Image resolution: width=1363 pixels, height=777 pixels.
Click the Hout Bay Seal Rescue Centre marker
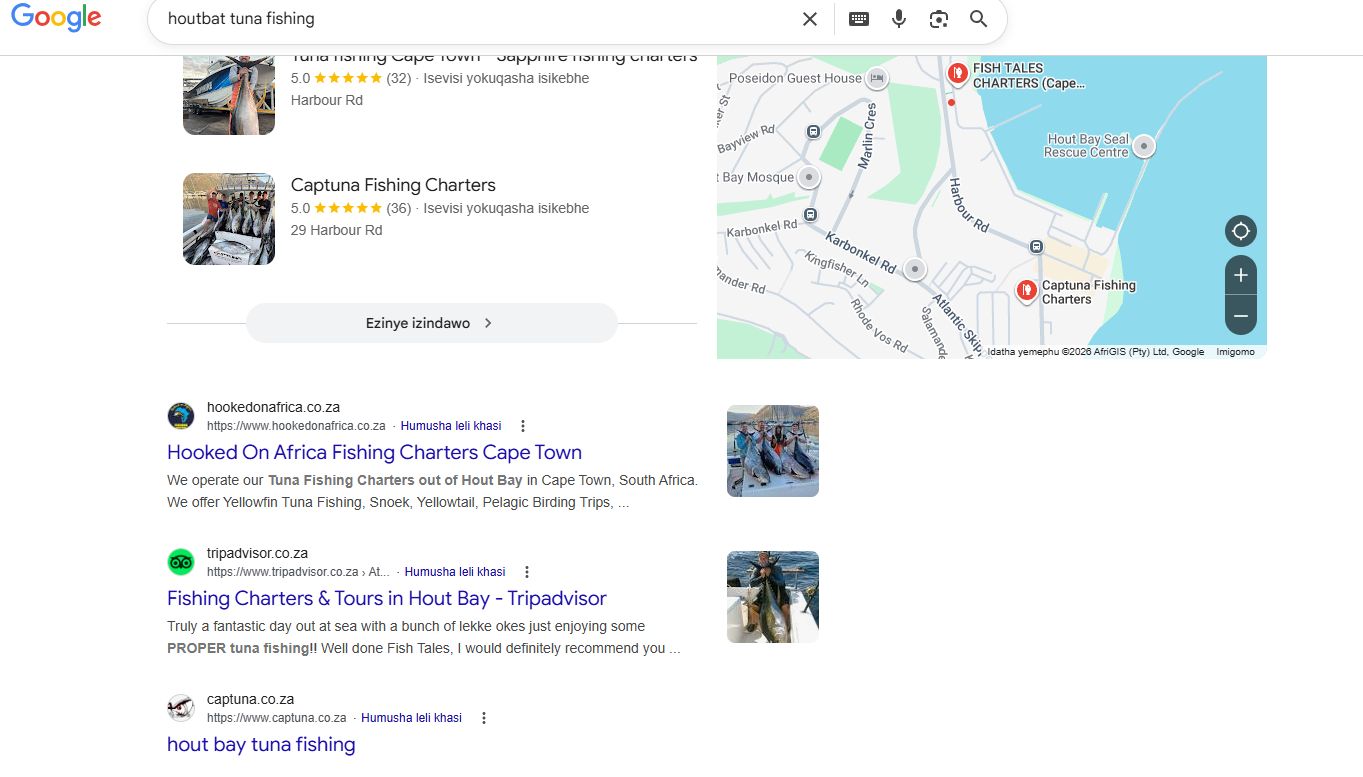pos(1144,146)
